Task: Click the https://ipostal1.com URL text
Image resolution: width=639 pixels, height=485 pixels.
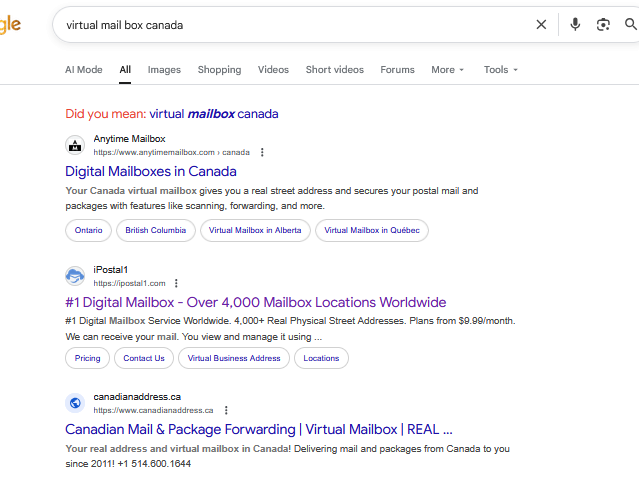Action: [129, 283]
